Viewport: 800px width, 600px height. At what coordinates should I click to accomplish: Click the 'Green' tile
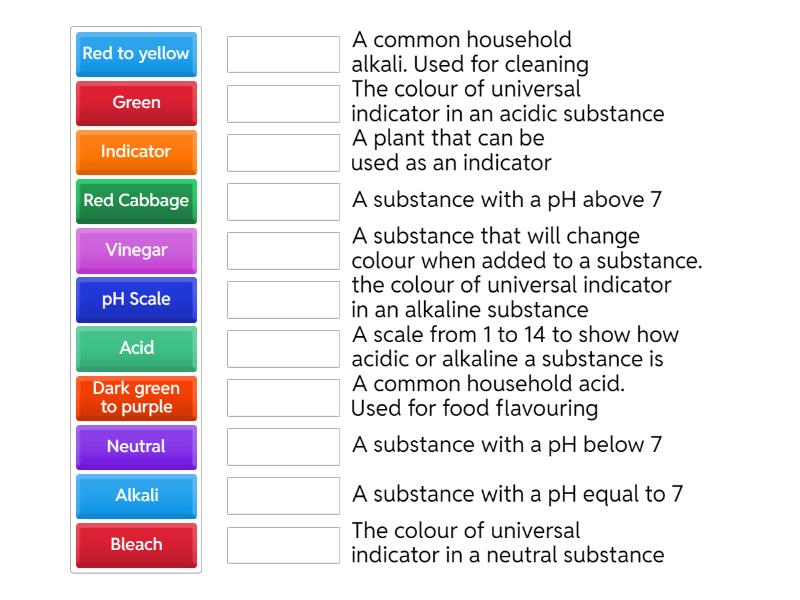click(137, 104)
